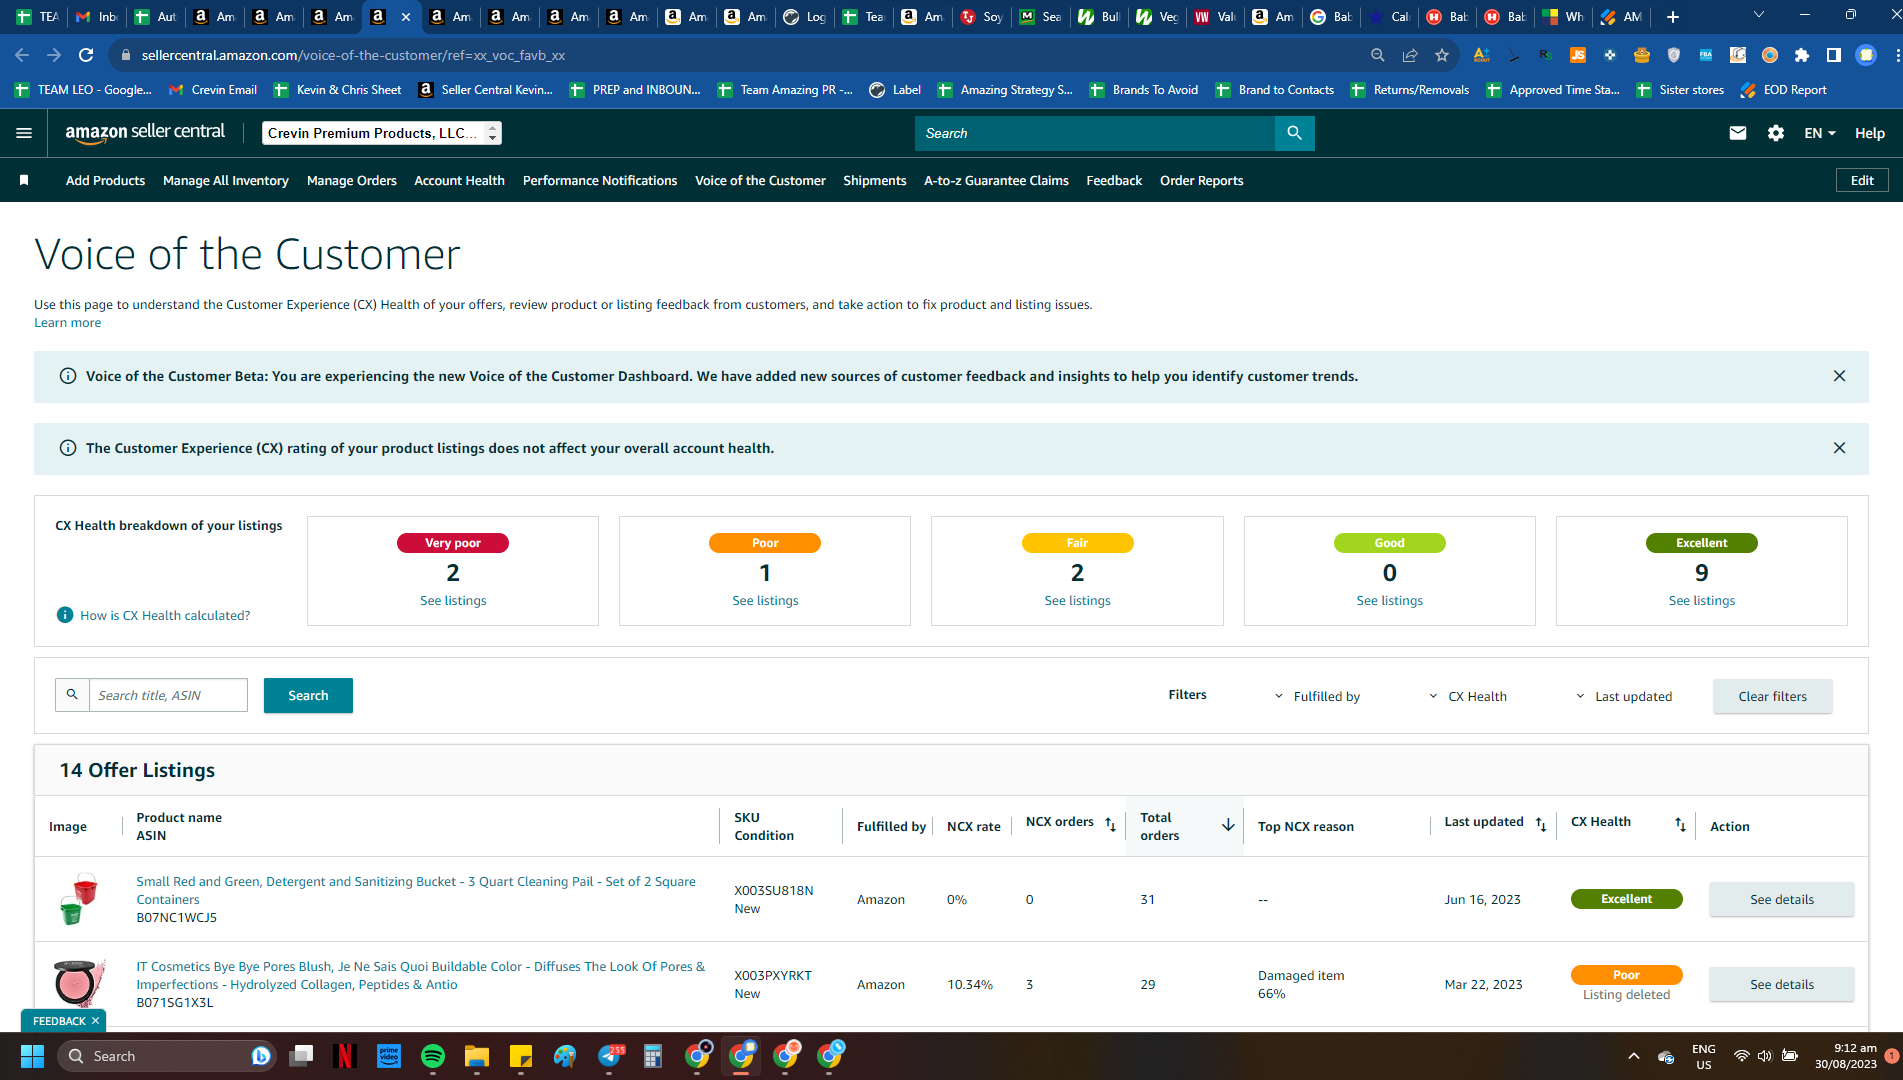This screenshot has width=1903, height=1080.
Task: Sort by CX Health arrows
Action: click(x=1680, y=824)
